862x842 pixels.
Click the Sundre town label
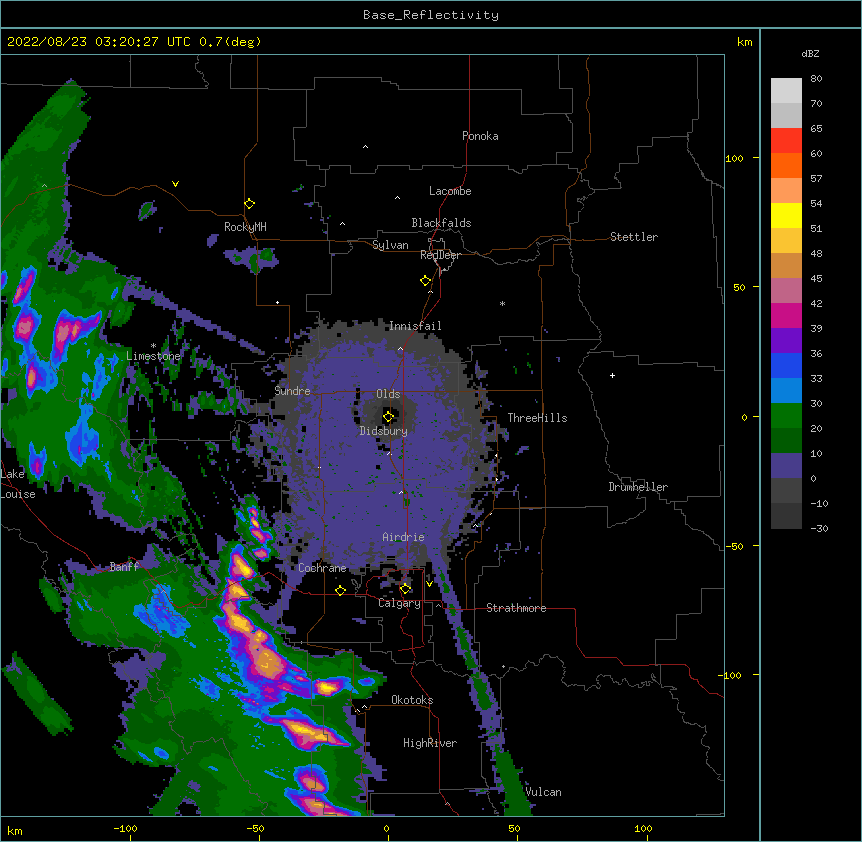click(292, 391)
